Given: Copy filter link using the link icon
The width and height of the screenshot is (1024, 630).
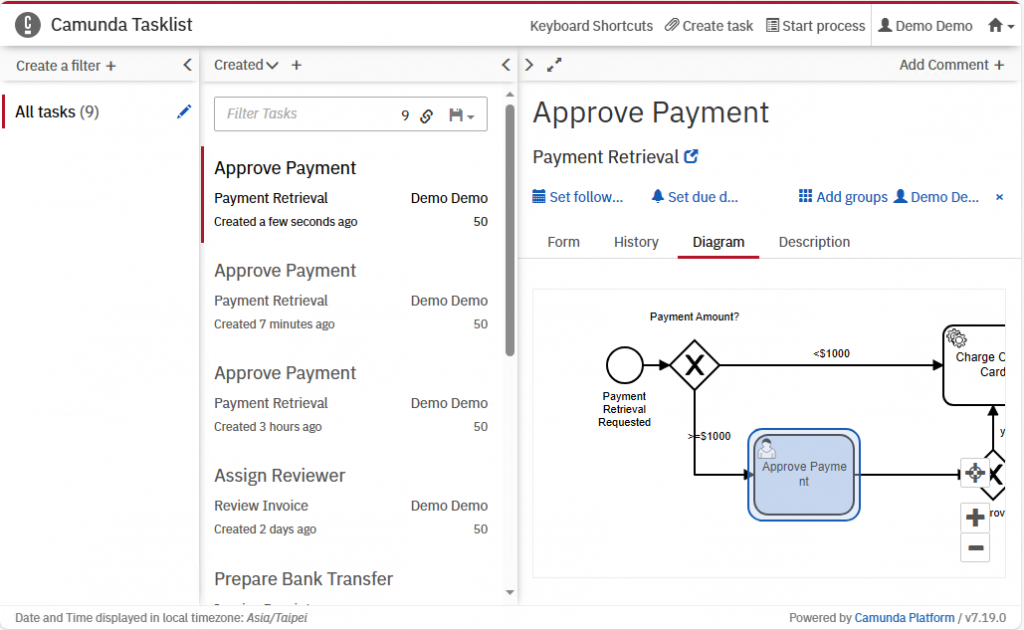Looking at the screenshot, I should [x=426, y=116].
